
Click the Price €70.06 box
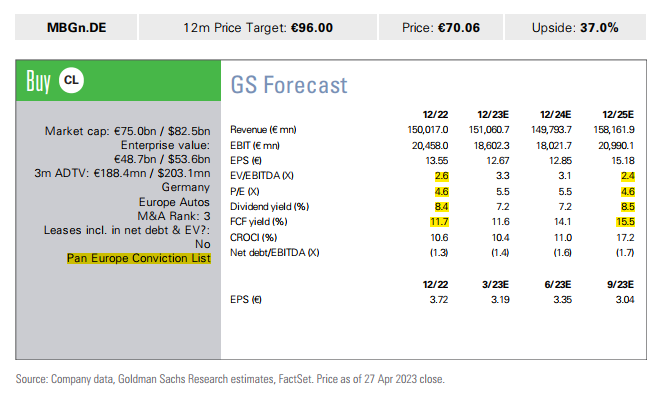[x=441, y=27]
